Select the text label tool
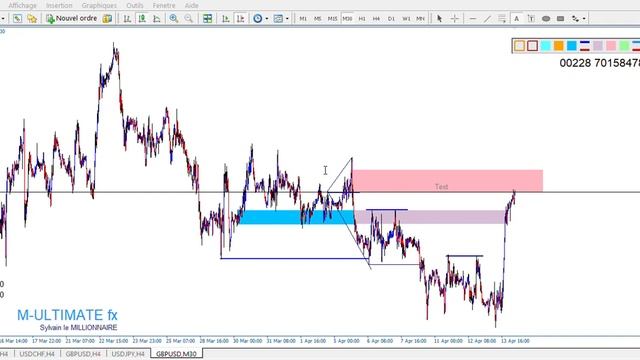This screenshot has width=640, height=360. pyautogui.click(x=531, y=18)
